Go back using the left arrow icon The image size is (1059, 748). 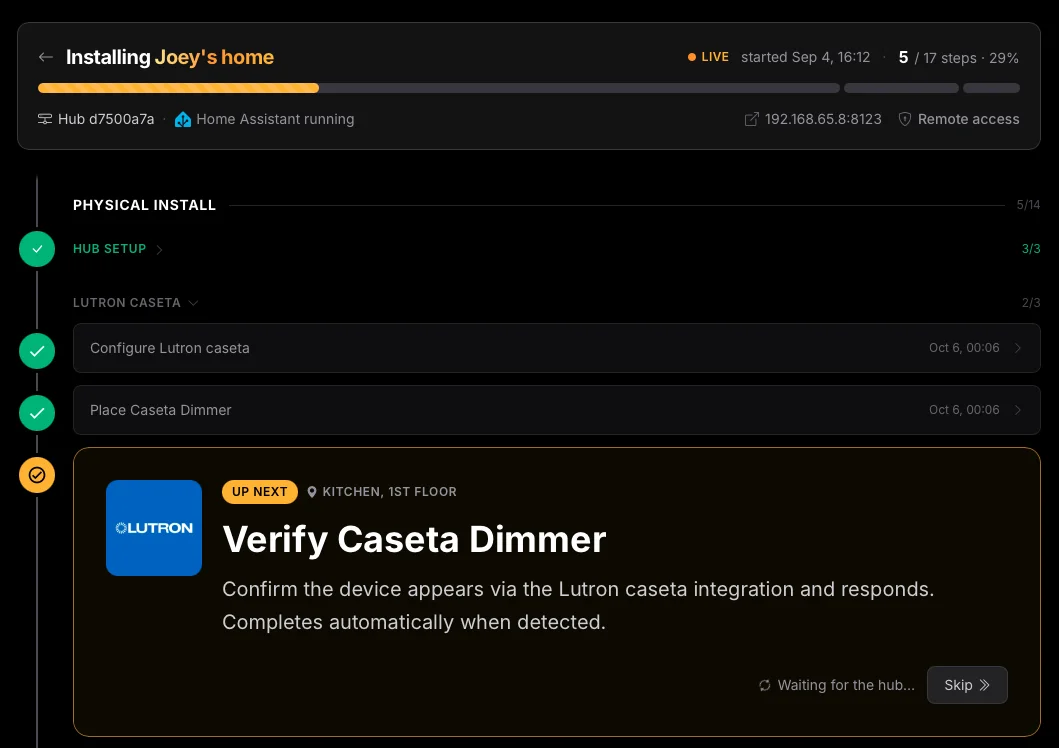(45, 57)
